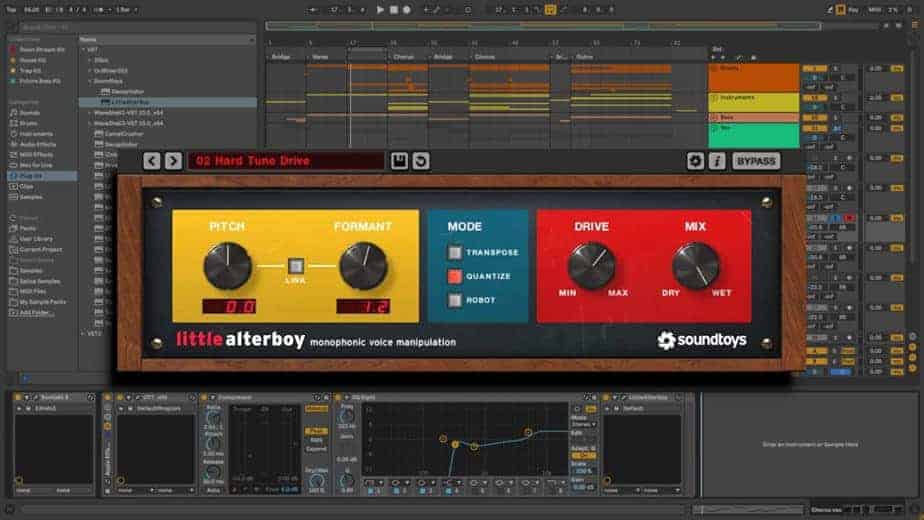The height and width of the screenshot is (520, 924).
Task: Click the browser search field
Action: (x=136, y=27)
